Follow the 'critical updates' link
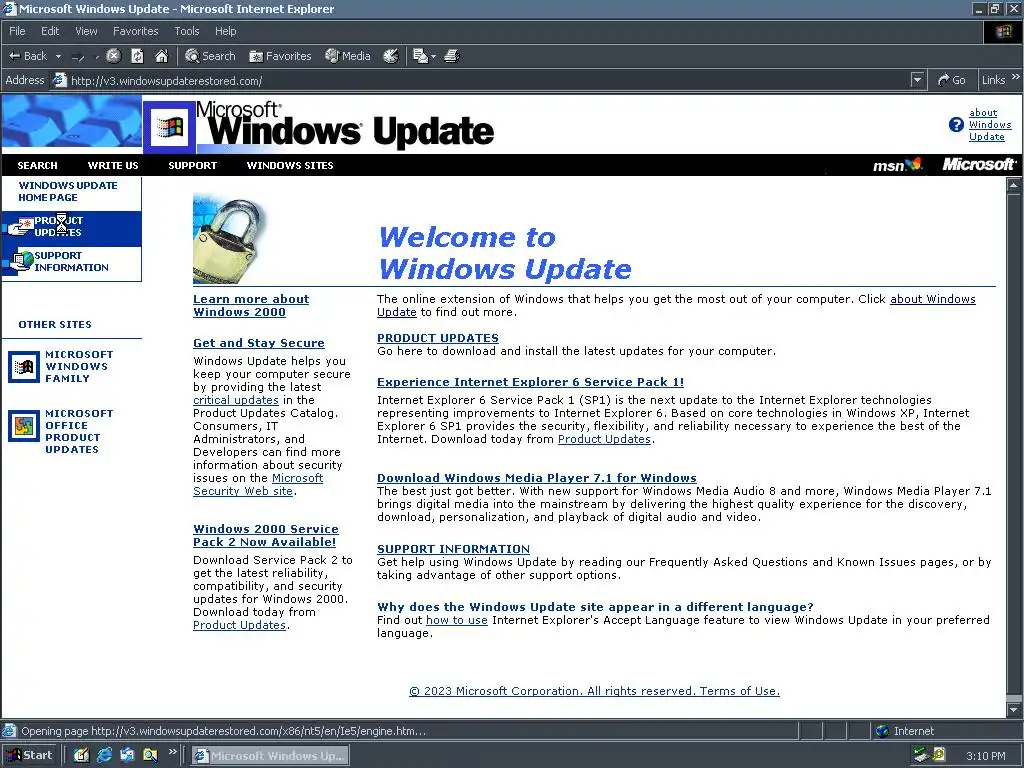Viewport: 1024px width, 768px height. click(236, 400)
